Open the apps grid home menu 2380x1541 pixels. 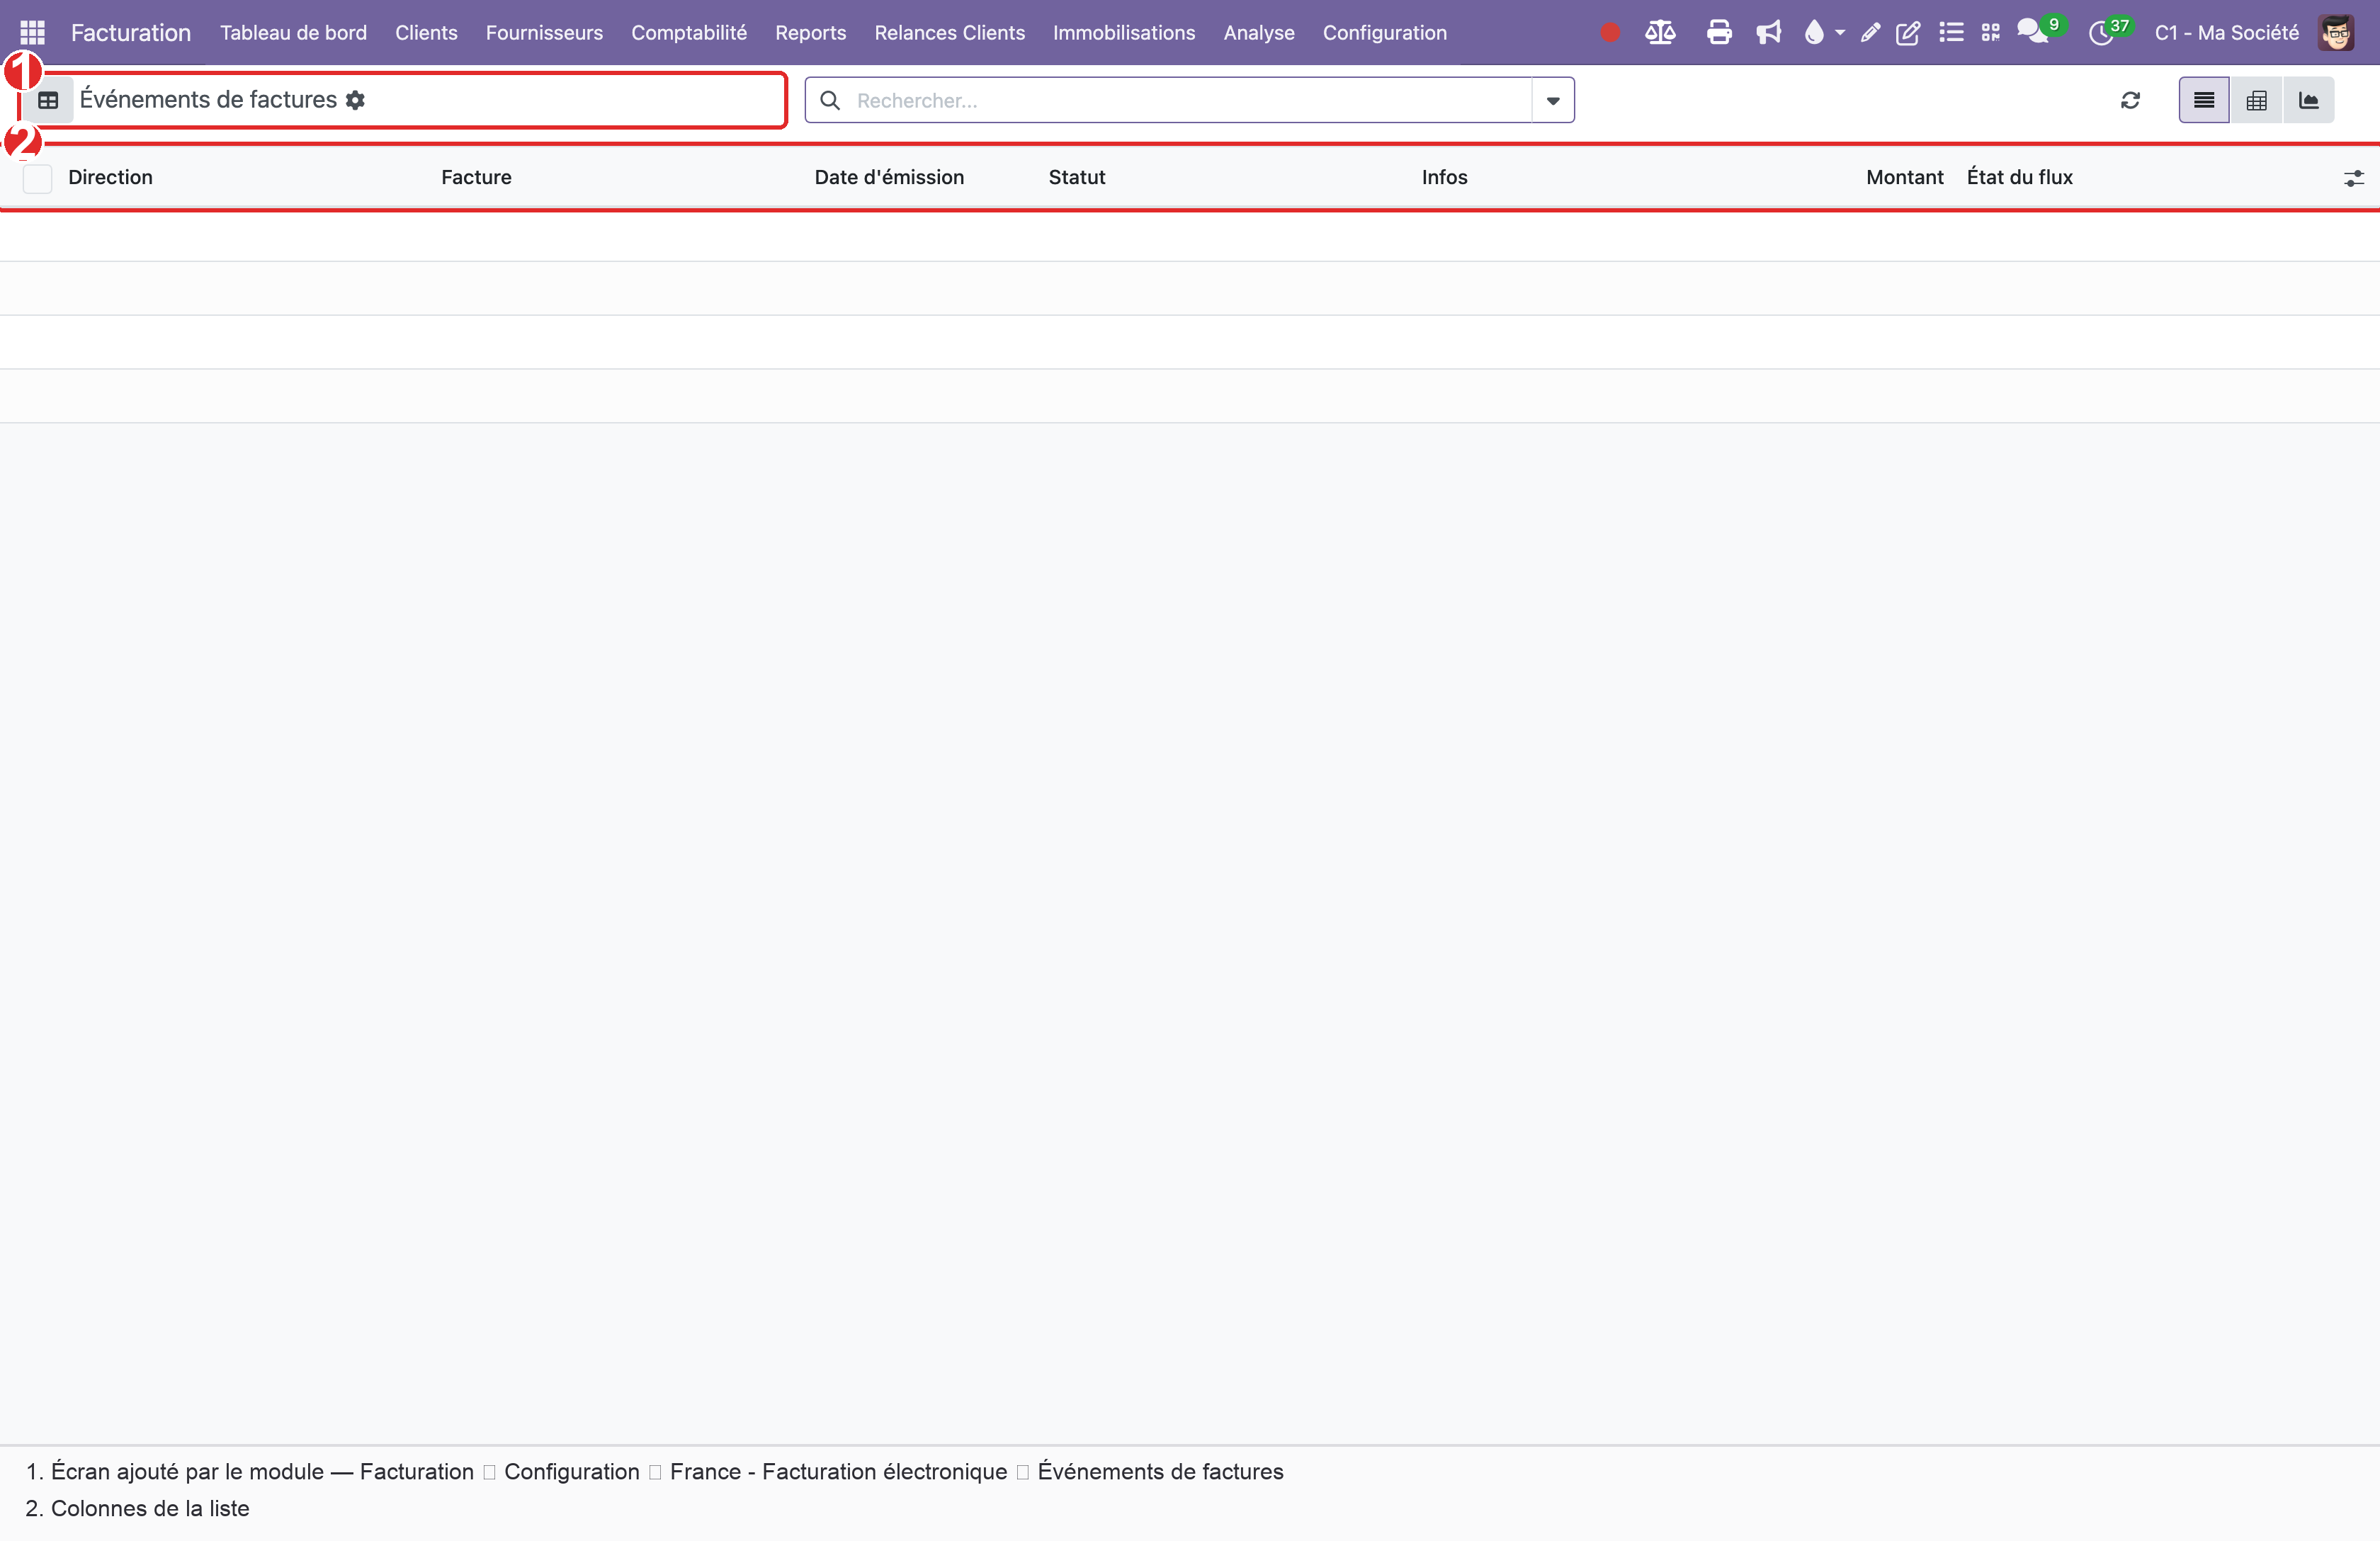(x=32, y=33)
